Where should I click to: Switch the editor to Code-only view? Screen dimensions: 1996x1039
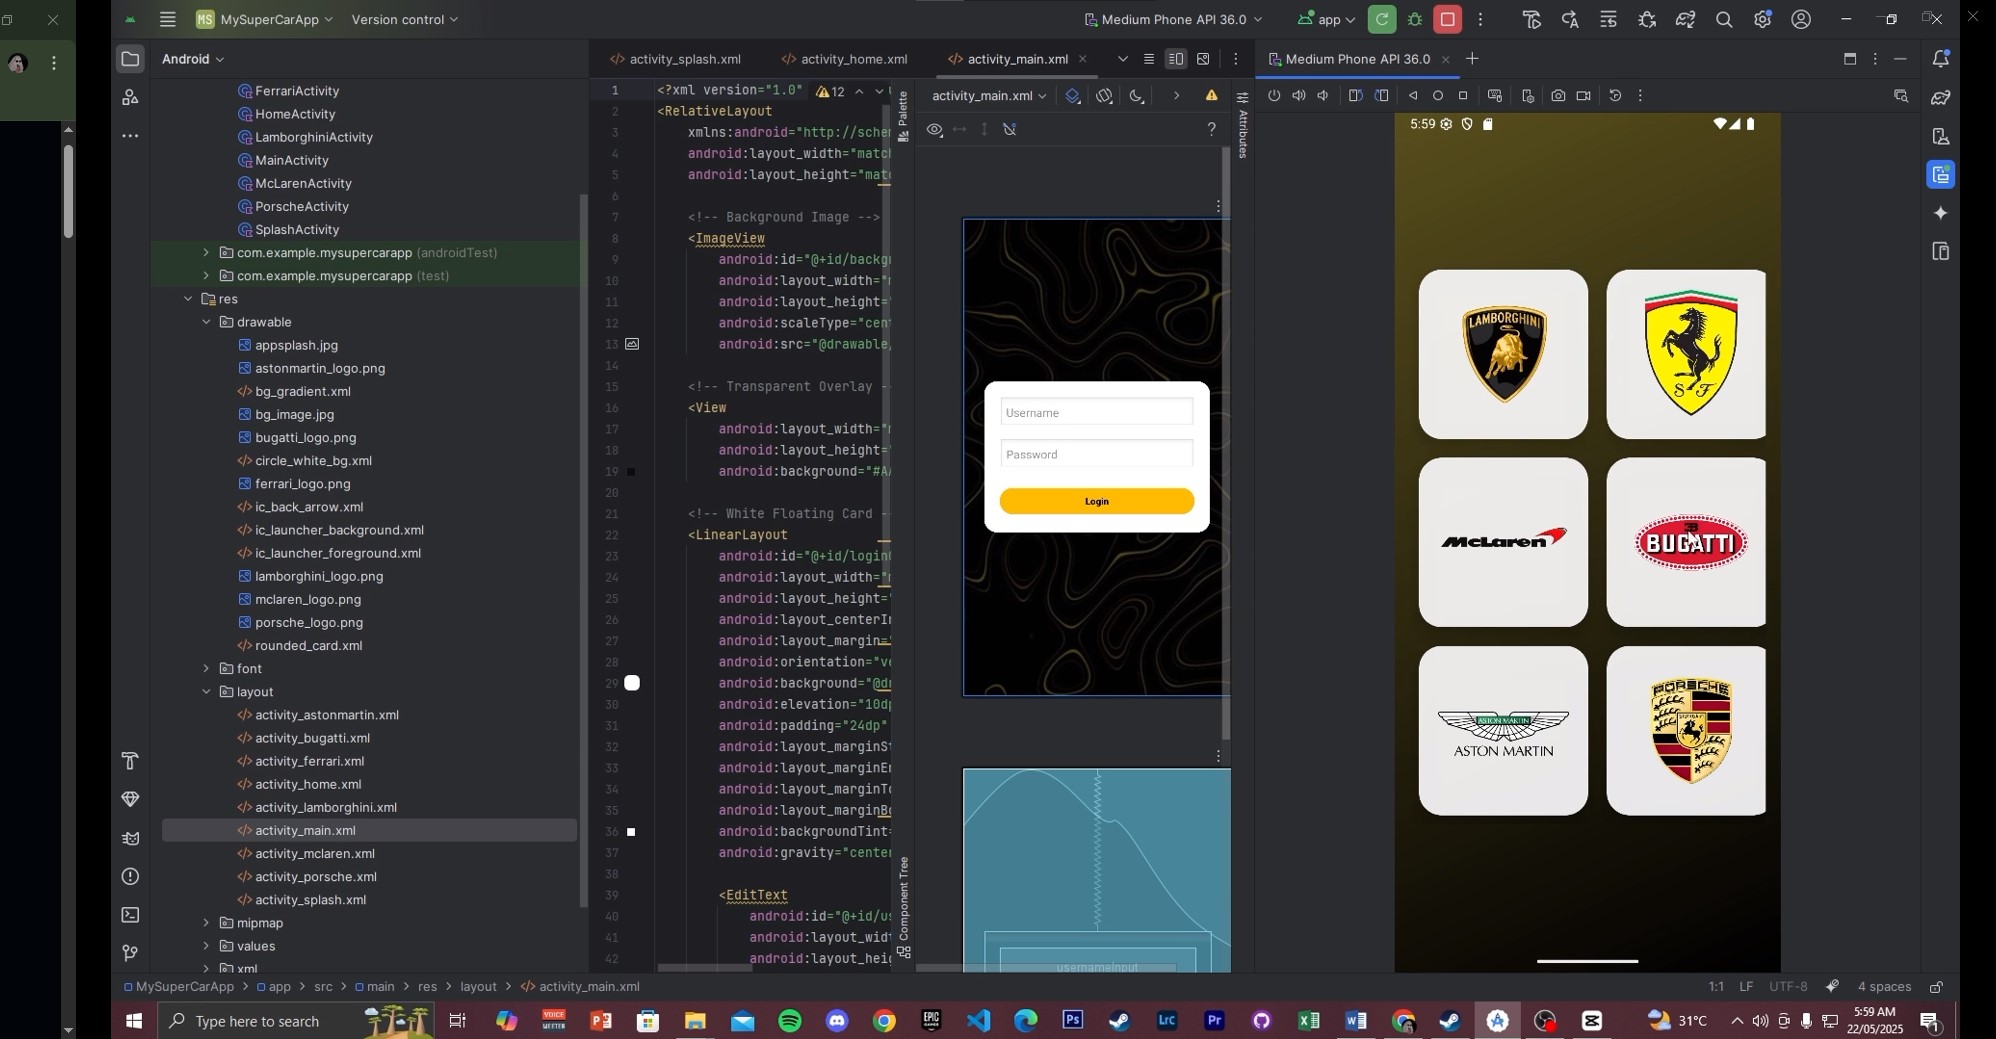pos(1148,59)
